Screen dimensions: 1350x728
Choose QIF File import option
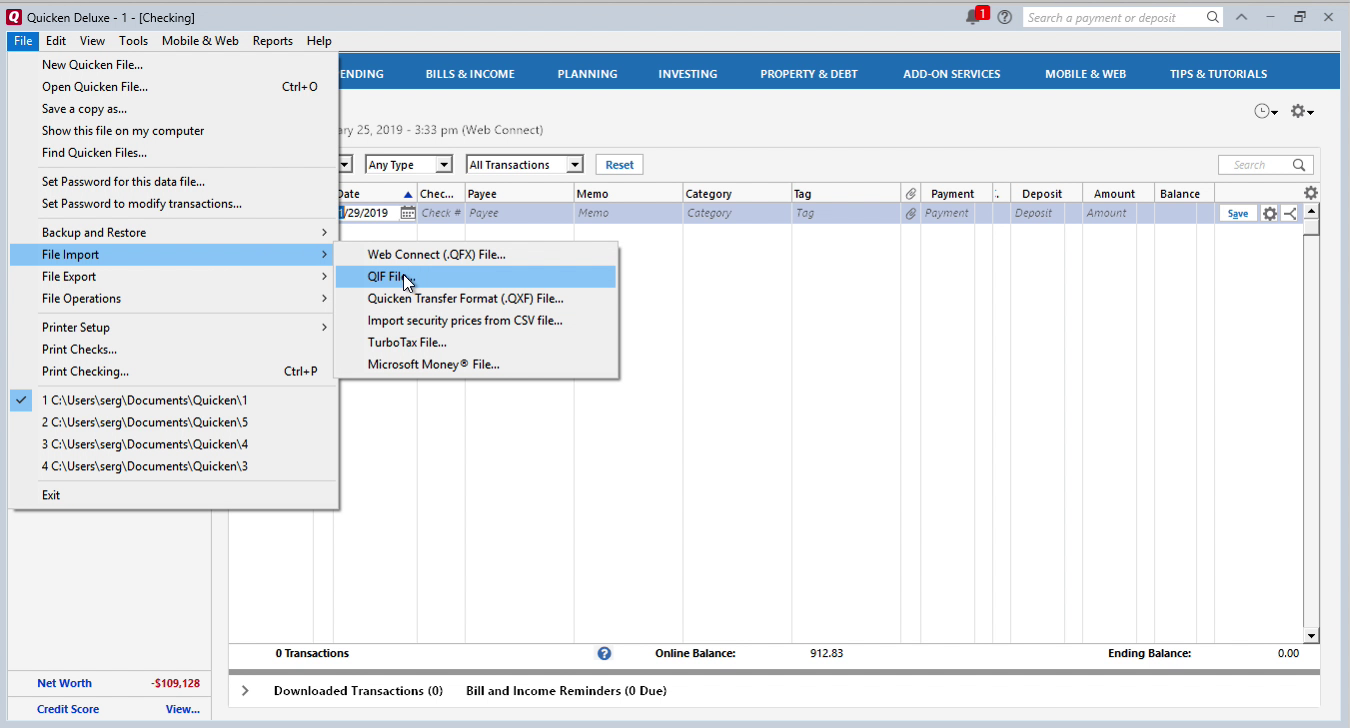click(476, 277)
